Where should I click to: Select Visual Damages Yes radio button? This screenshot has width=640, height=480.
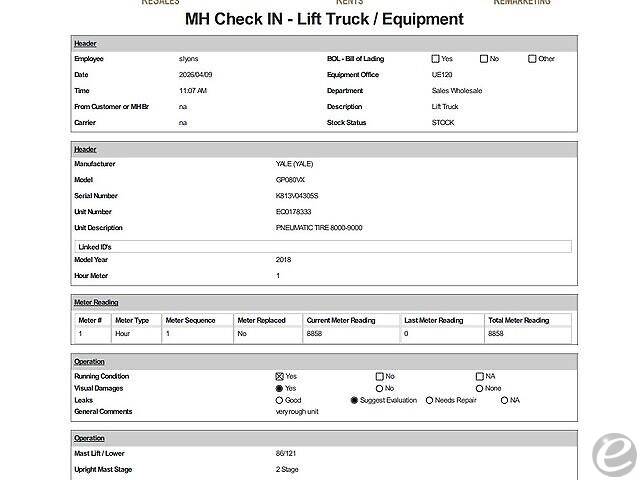[x=279, y=389]
